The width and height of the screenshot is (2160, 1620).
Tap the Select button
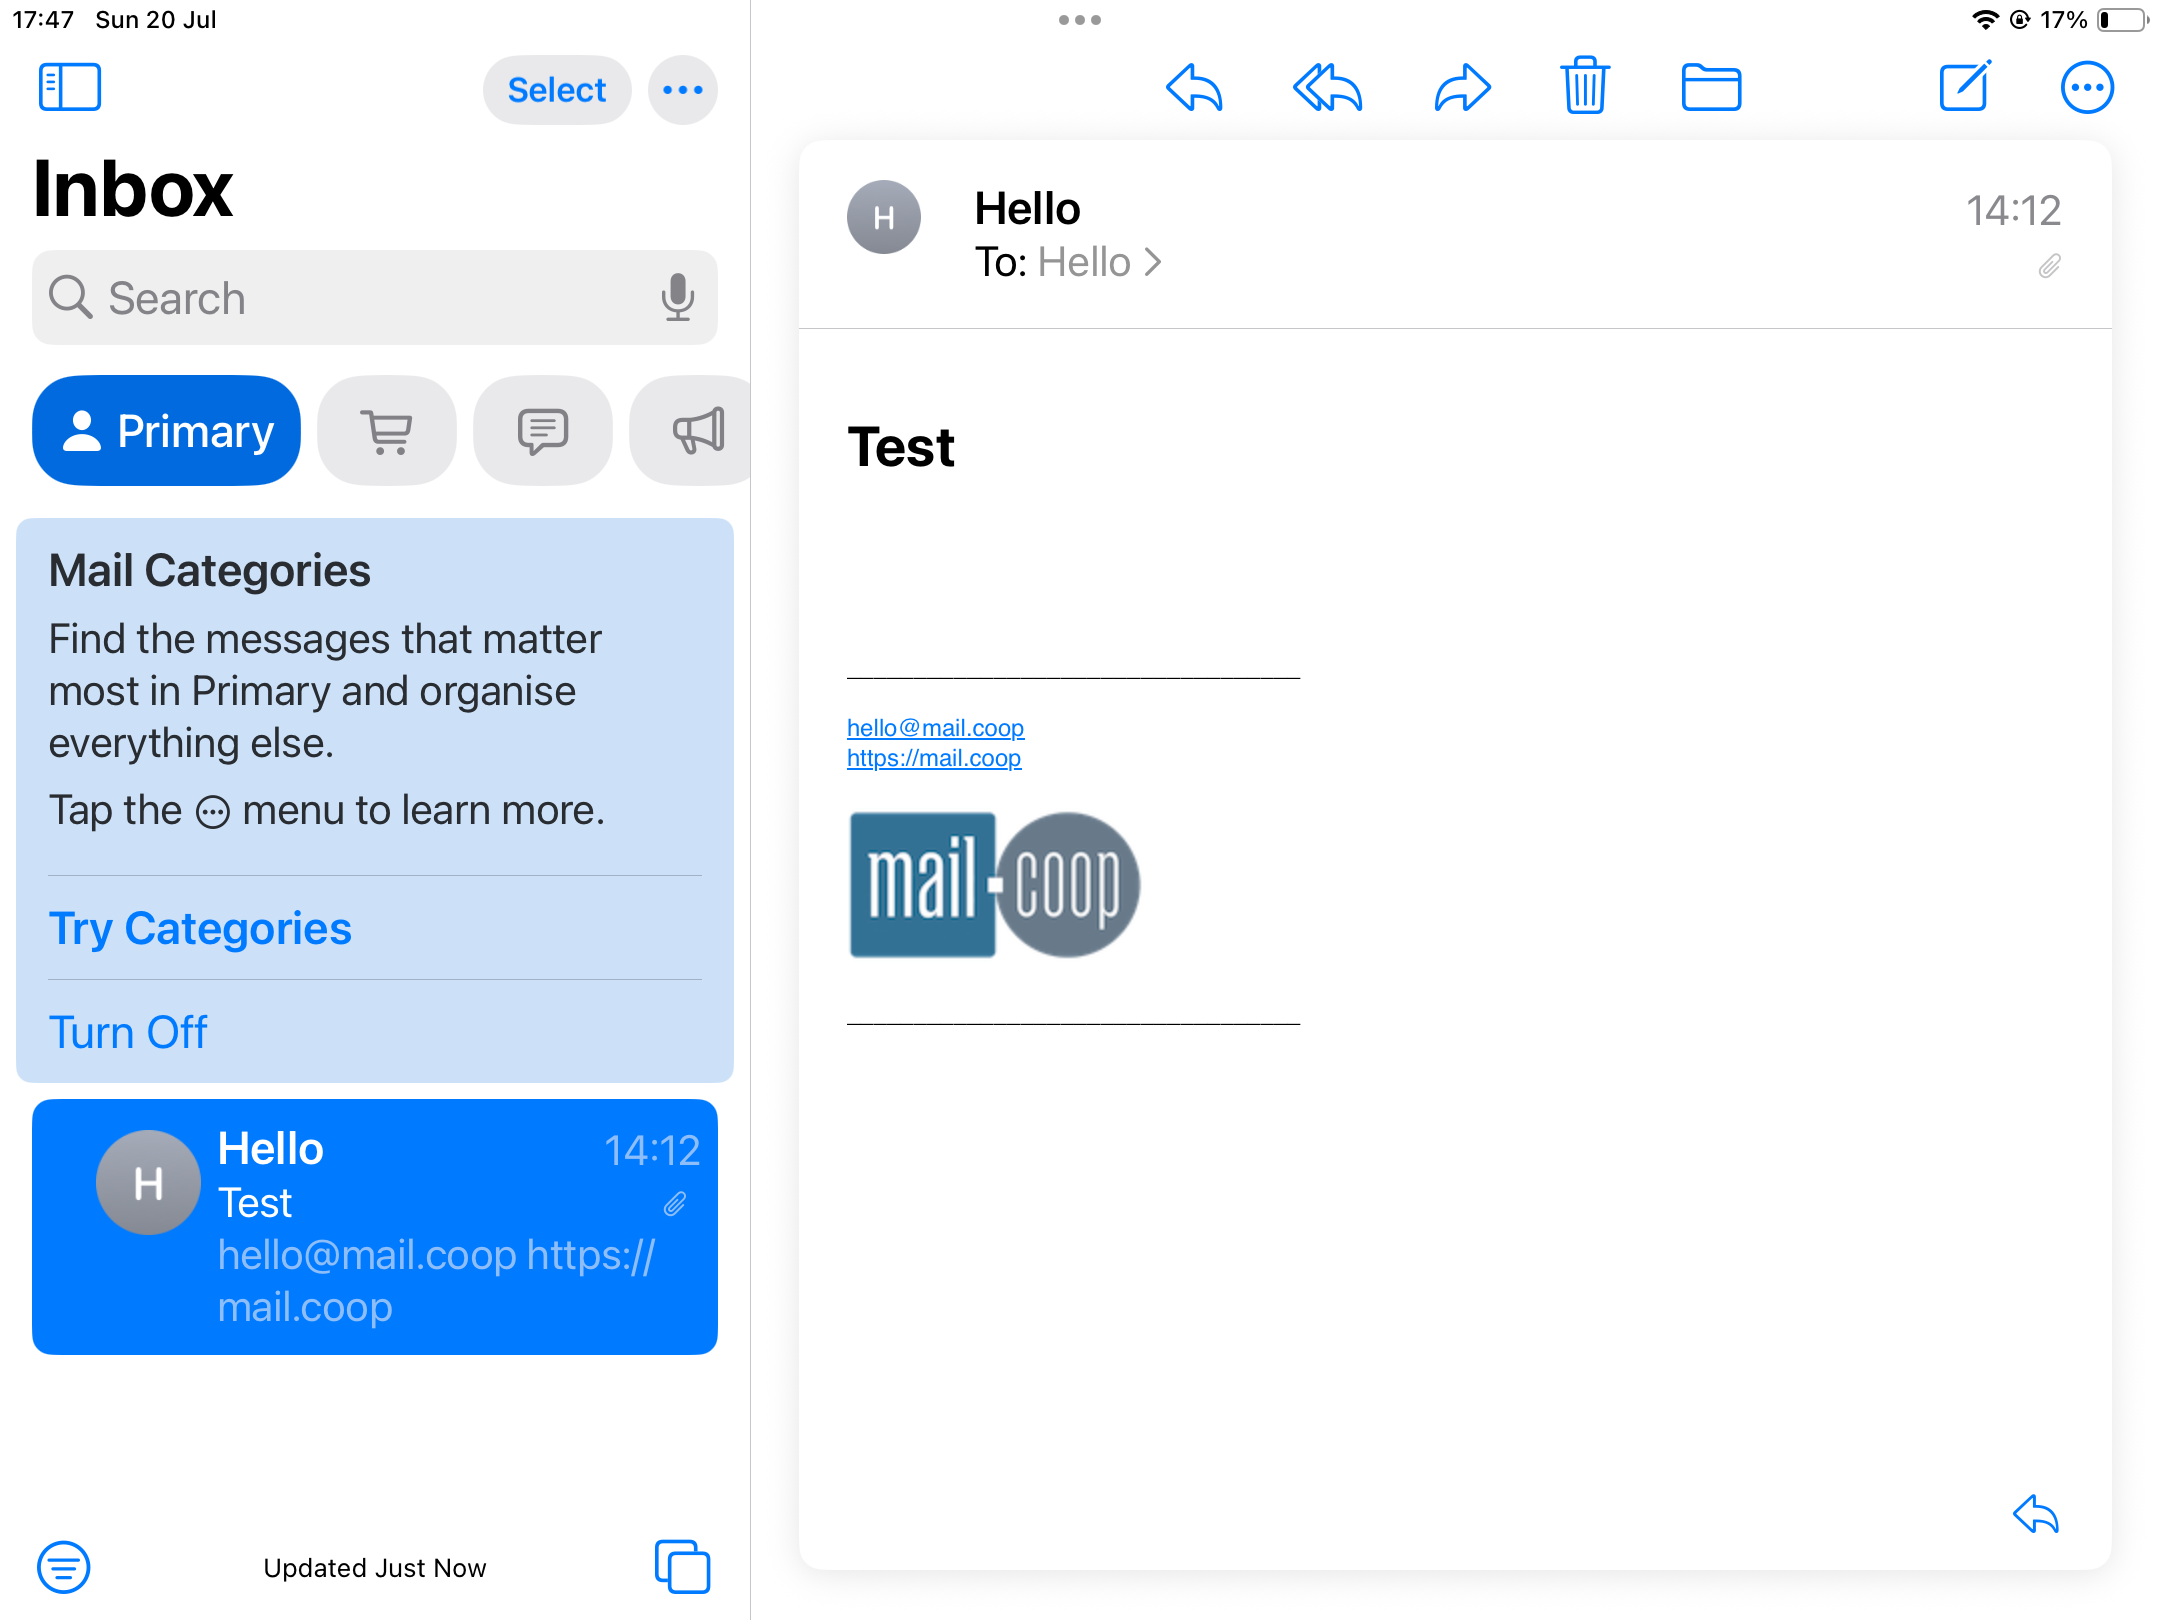coord(557,90)
